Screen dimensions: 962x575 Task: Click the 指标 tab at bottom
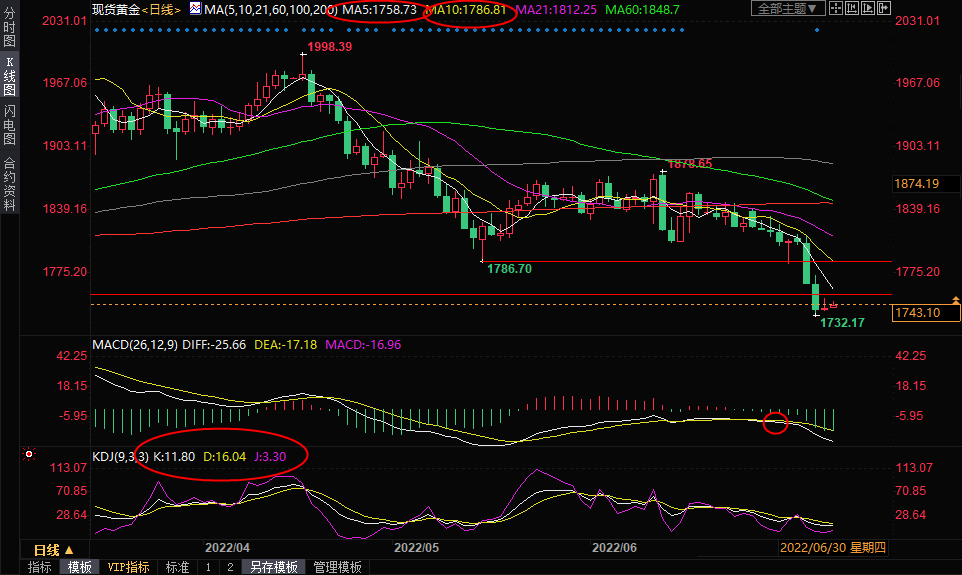point(40,567)
